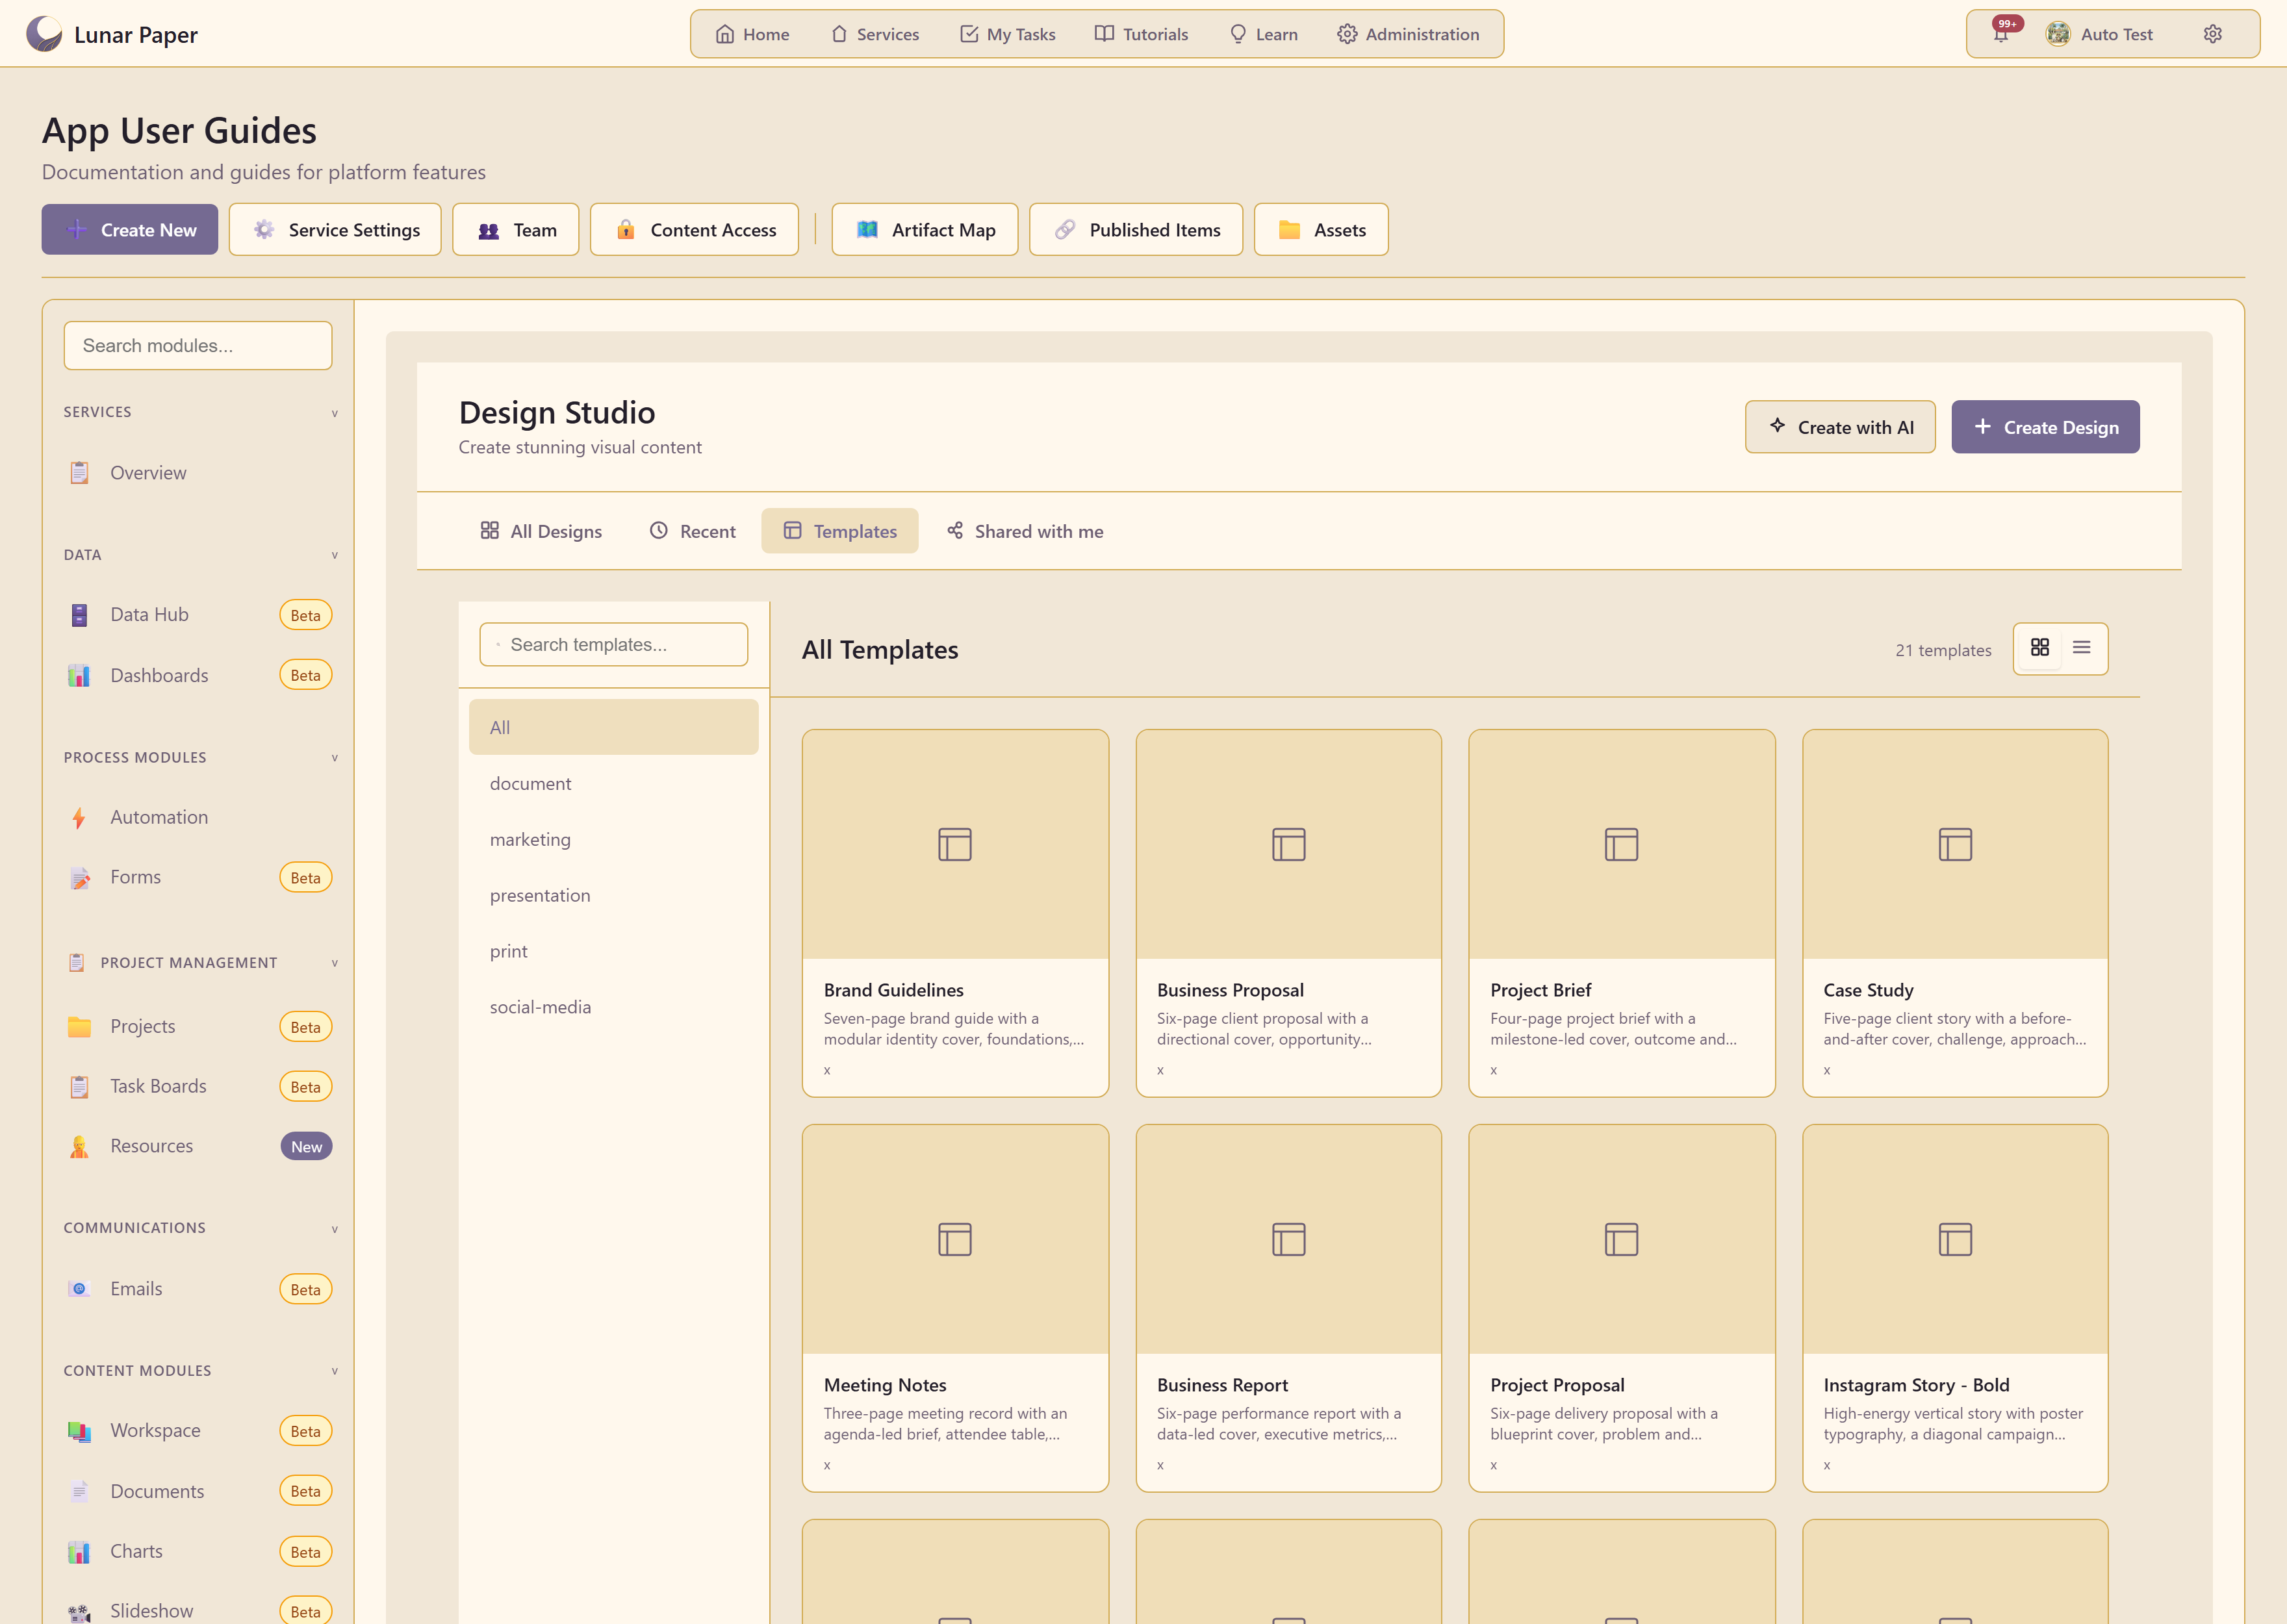Screen dimensions: 2287x1624
Task: Click the Overview clipboard icon
Action: [79, 473]
